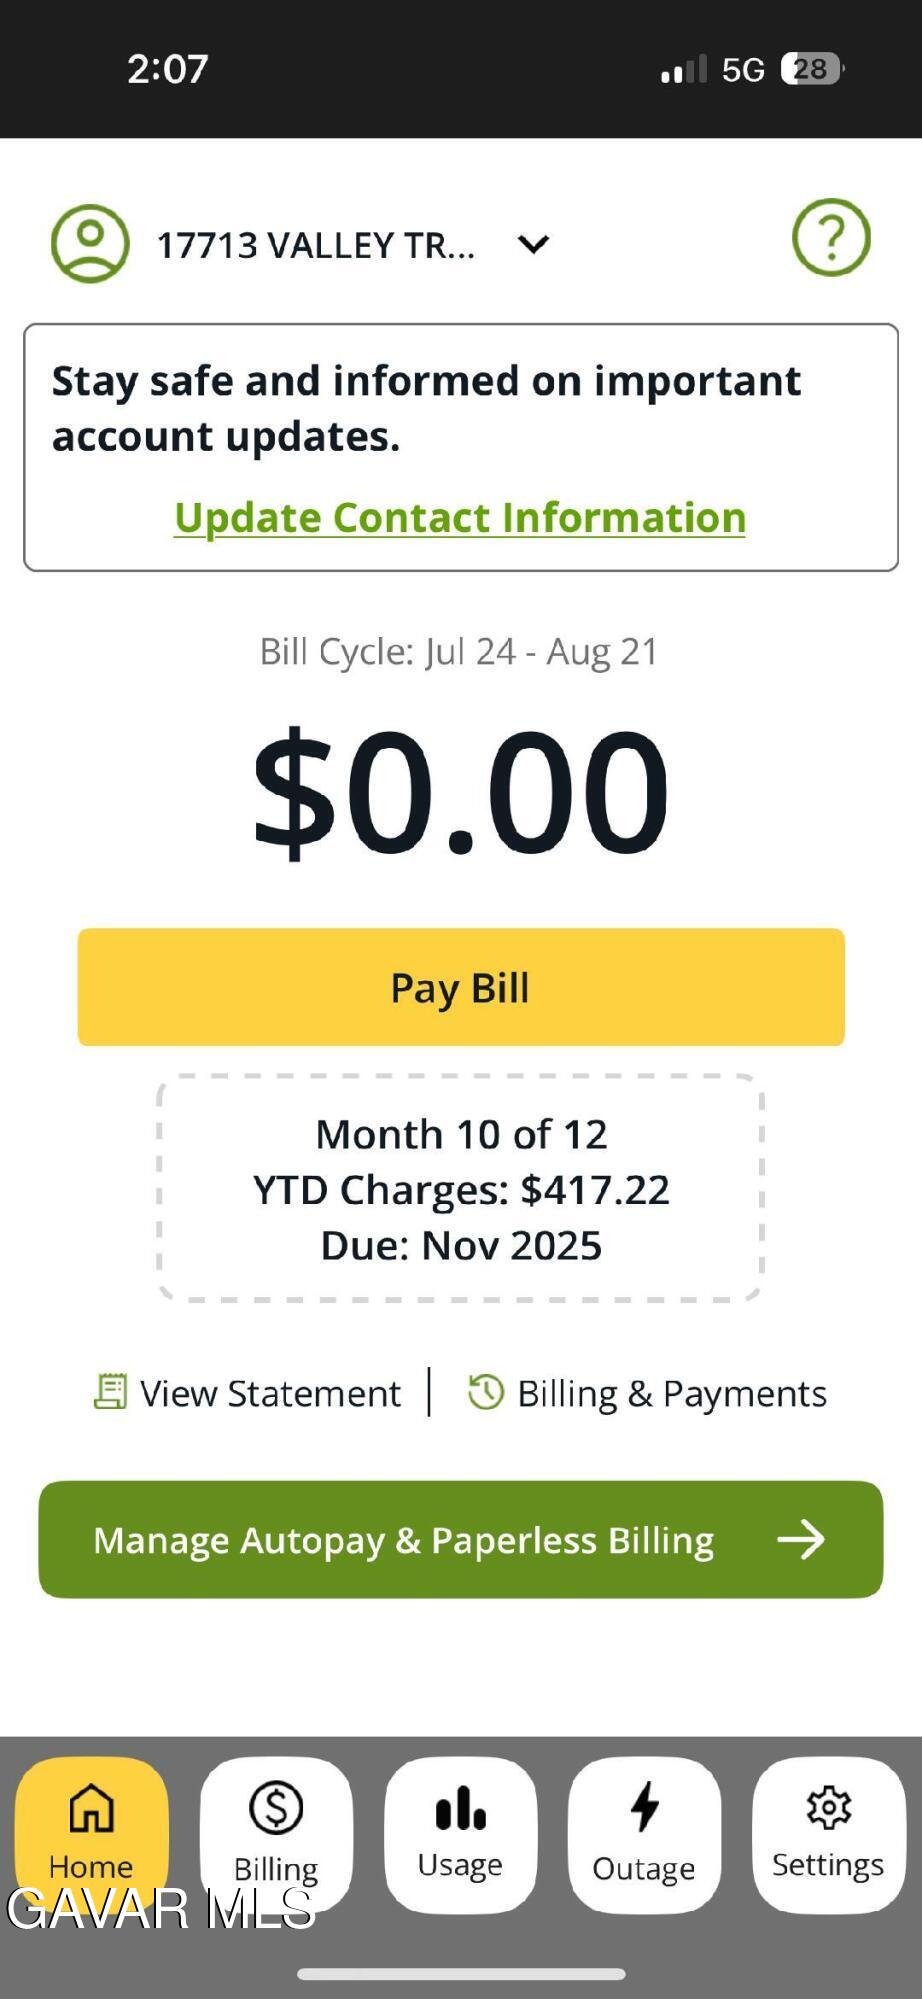Tap the dollar sign Billing icon

(x=276, y=1808)
